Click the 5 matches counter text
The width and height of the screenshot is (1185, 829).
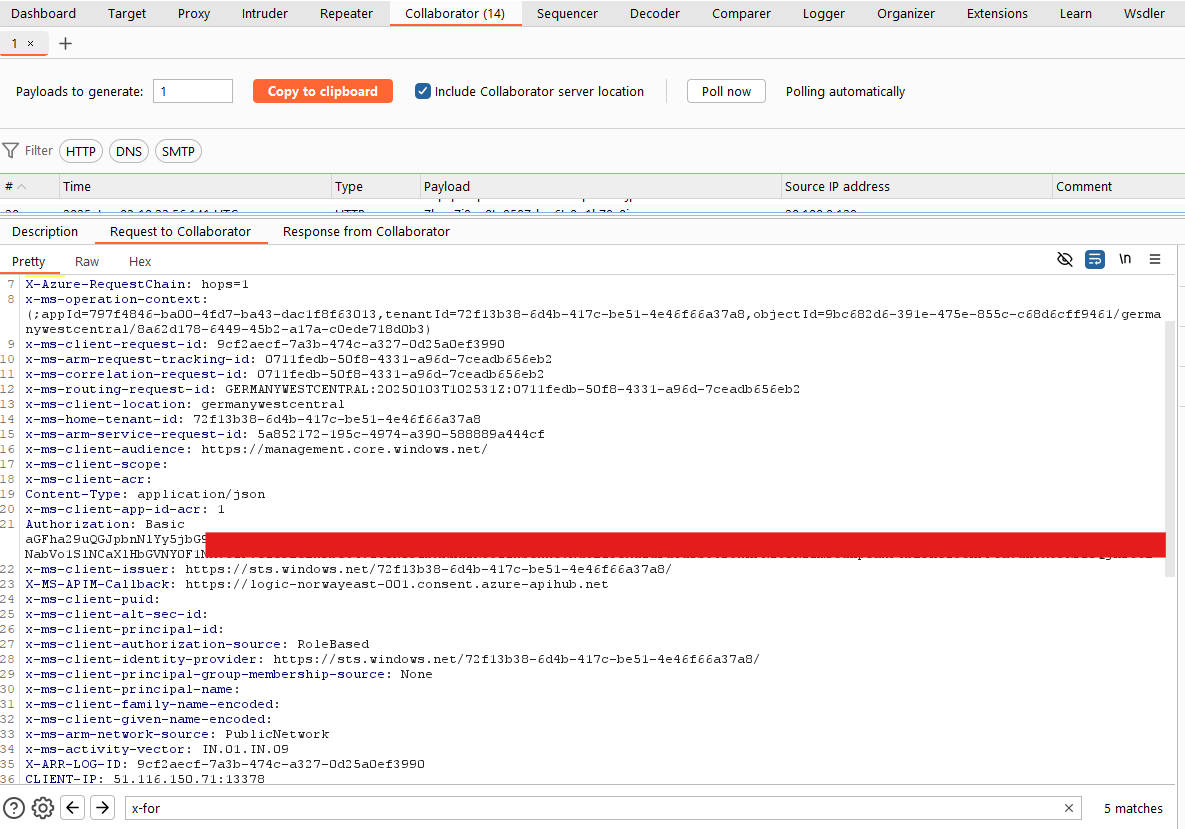pyautogui.click(x=1133, y=809)
